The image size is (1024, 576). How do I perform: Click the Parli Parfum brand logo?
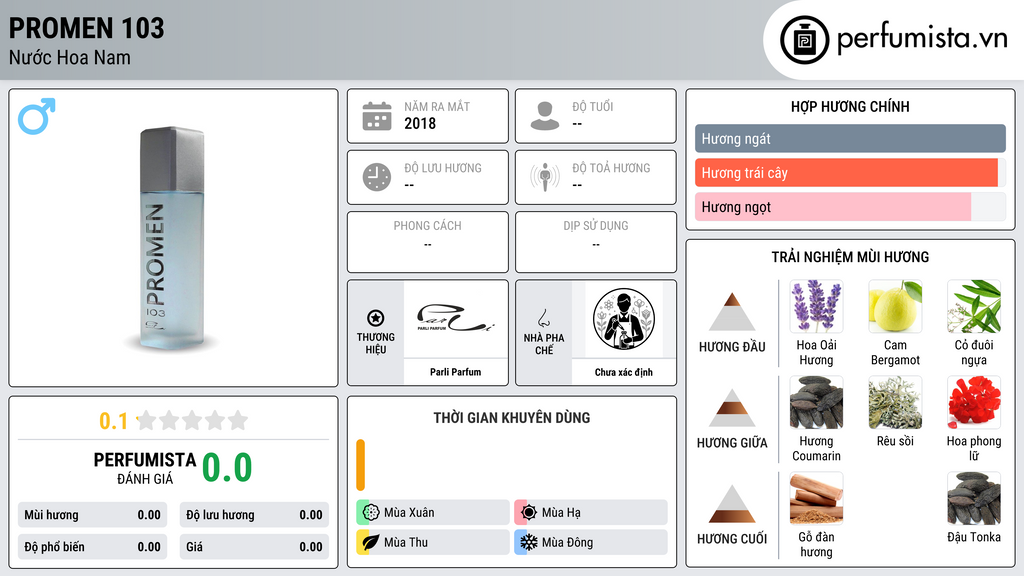pyautogui.click(x=455, y=319)
